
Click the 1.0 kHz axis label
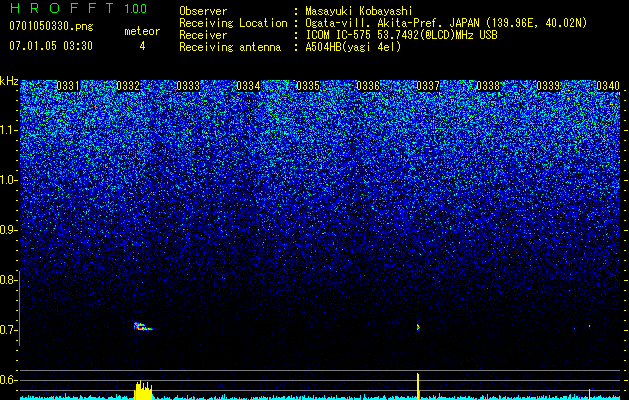click(x=9, y=180)
